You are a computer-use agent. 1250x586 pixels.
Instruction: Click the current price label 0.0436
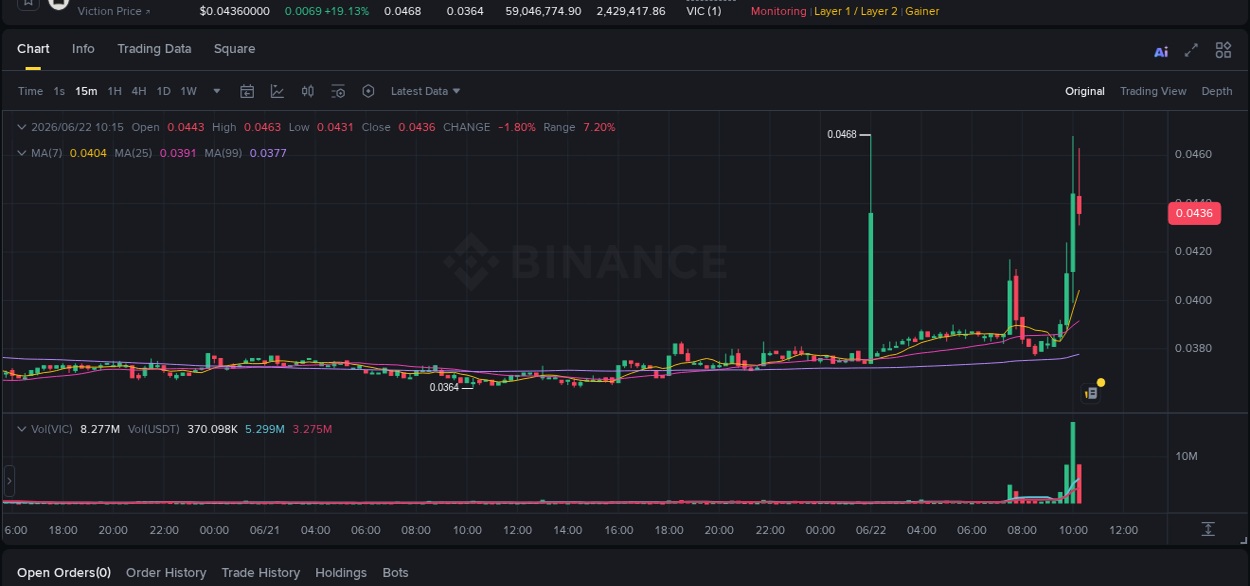point(1194,213)
